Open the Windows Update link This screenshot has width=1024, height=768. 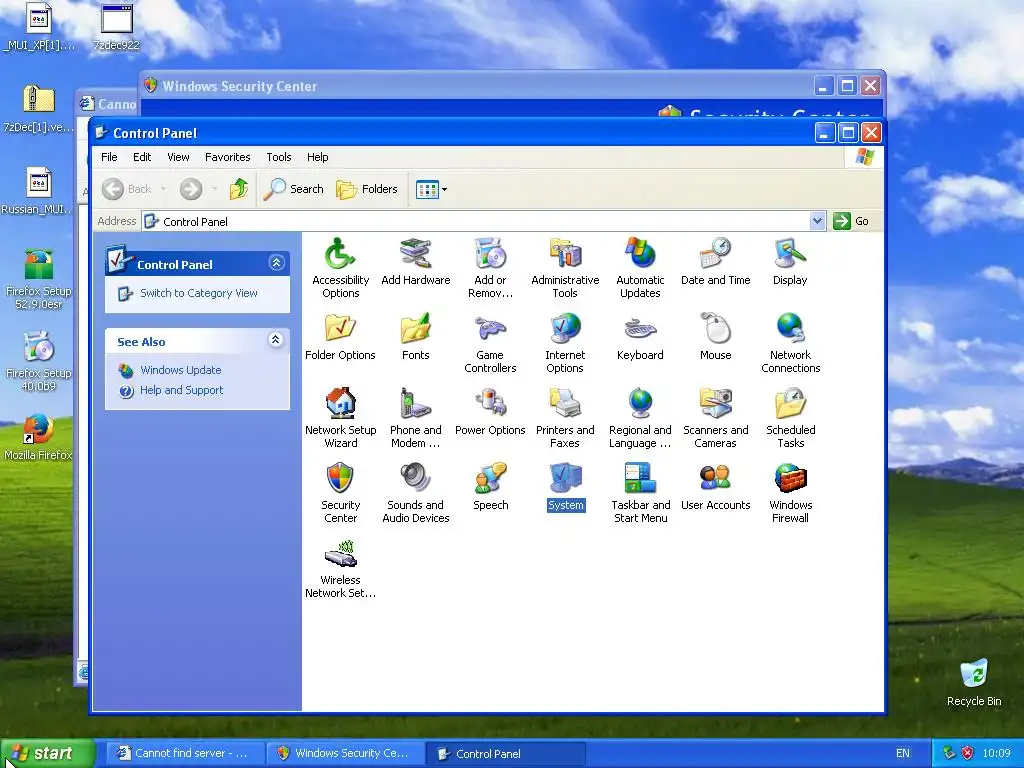pos(180,370)
